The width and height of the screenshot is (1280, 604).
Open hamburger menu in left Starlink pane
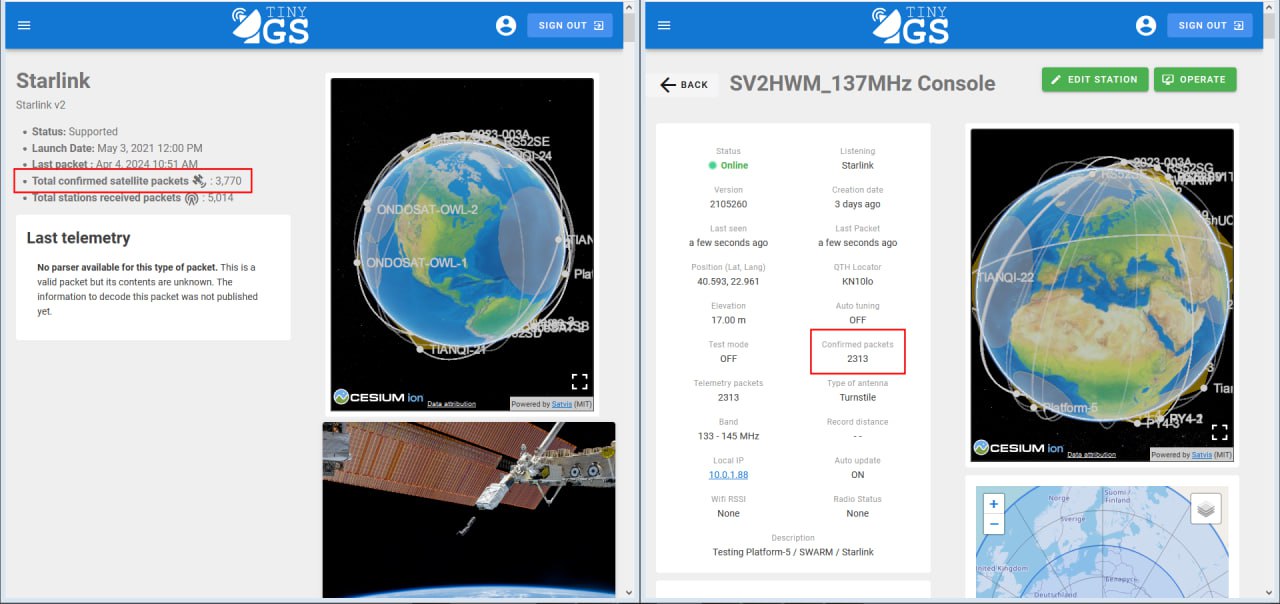tap(24, 26)
